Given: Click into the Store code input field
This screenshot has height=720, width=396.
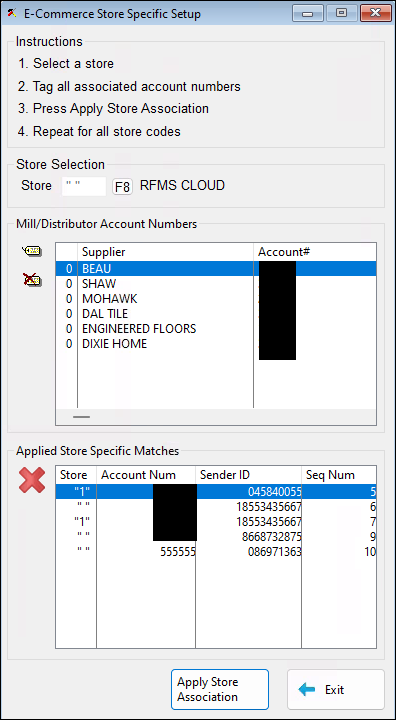Looking at the screenshot, I should [84, 186].
